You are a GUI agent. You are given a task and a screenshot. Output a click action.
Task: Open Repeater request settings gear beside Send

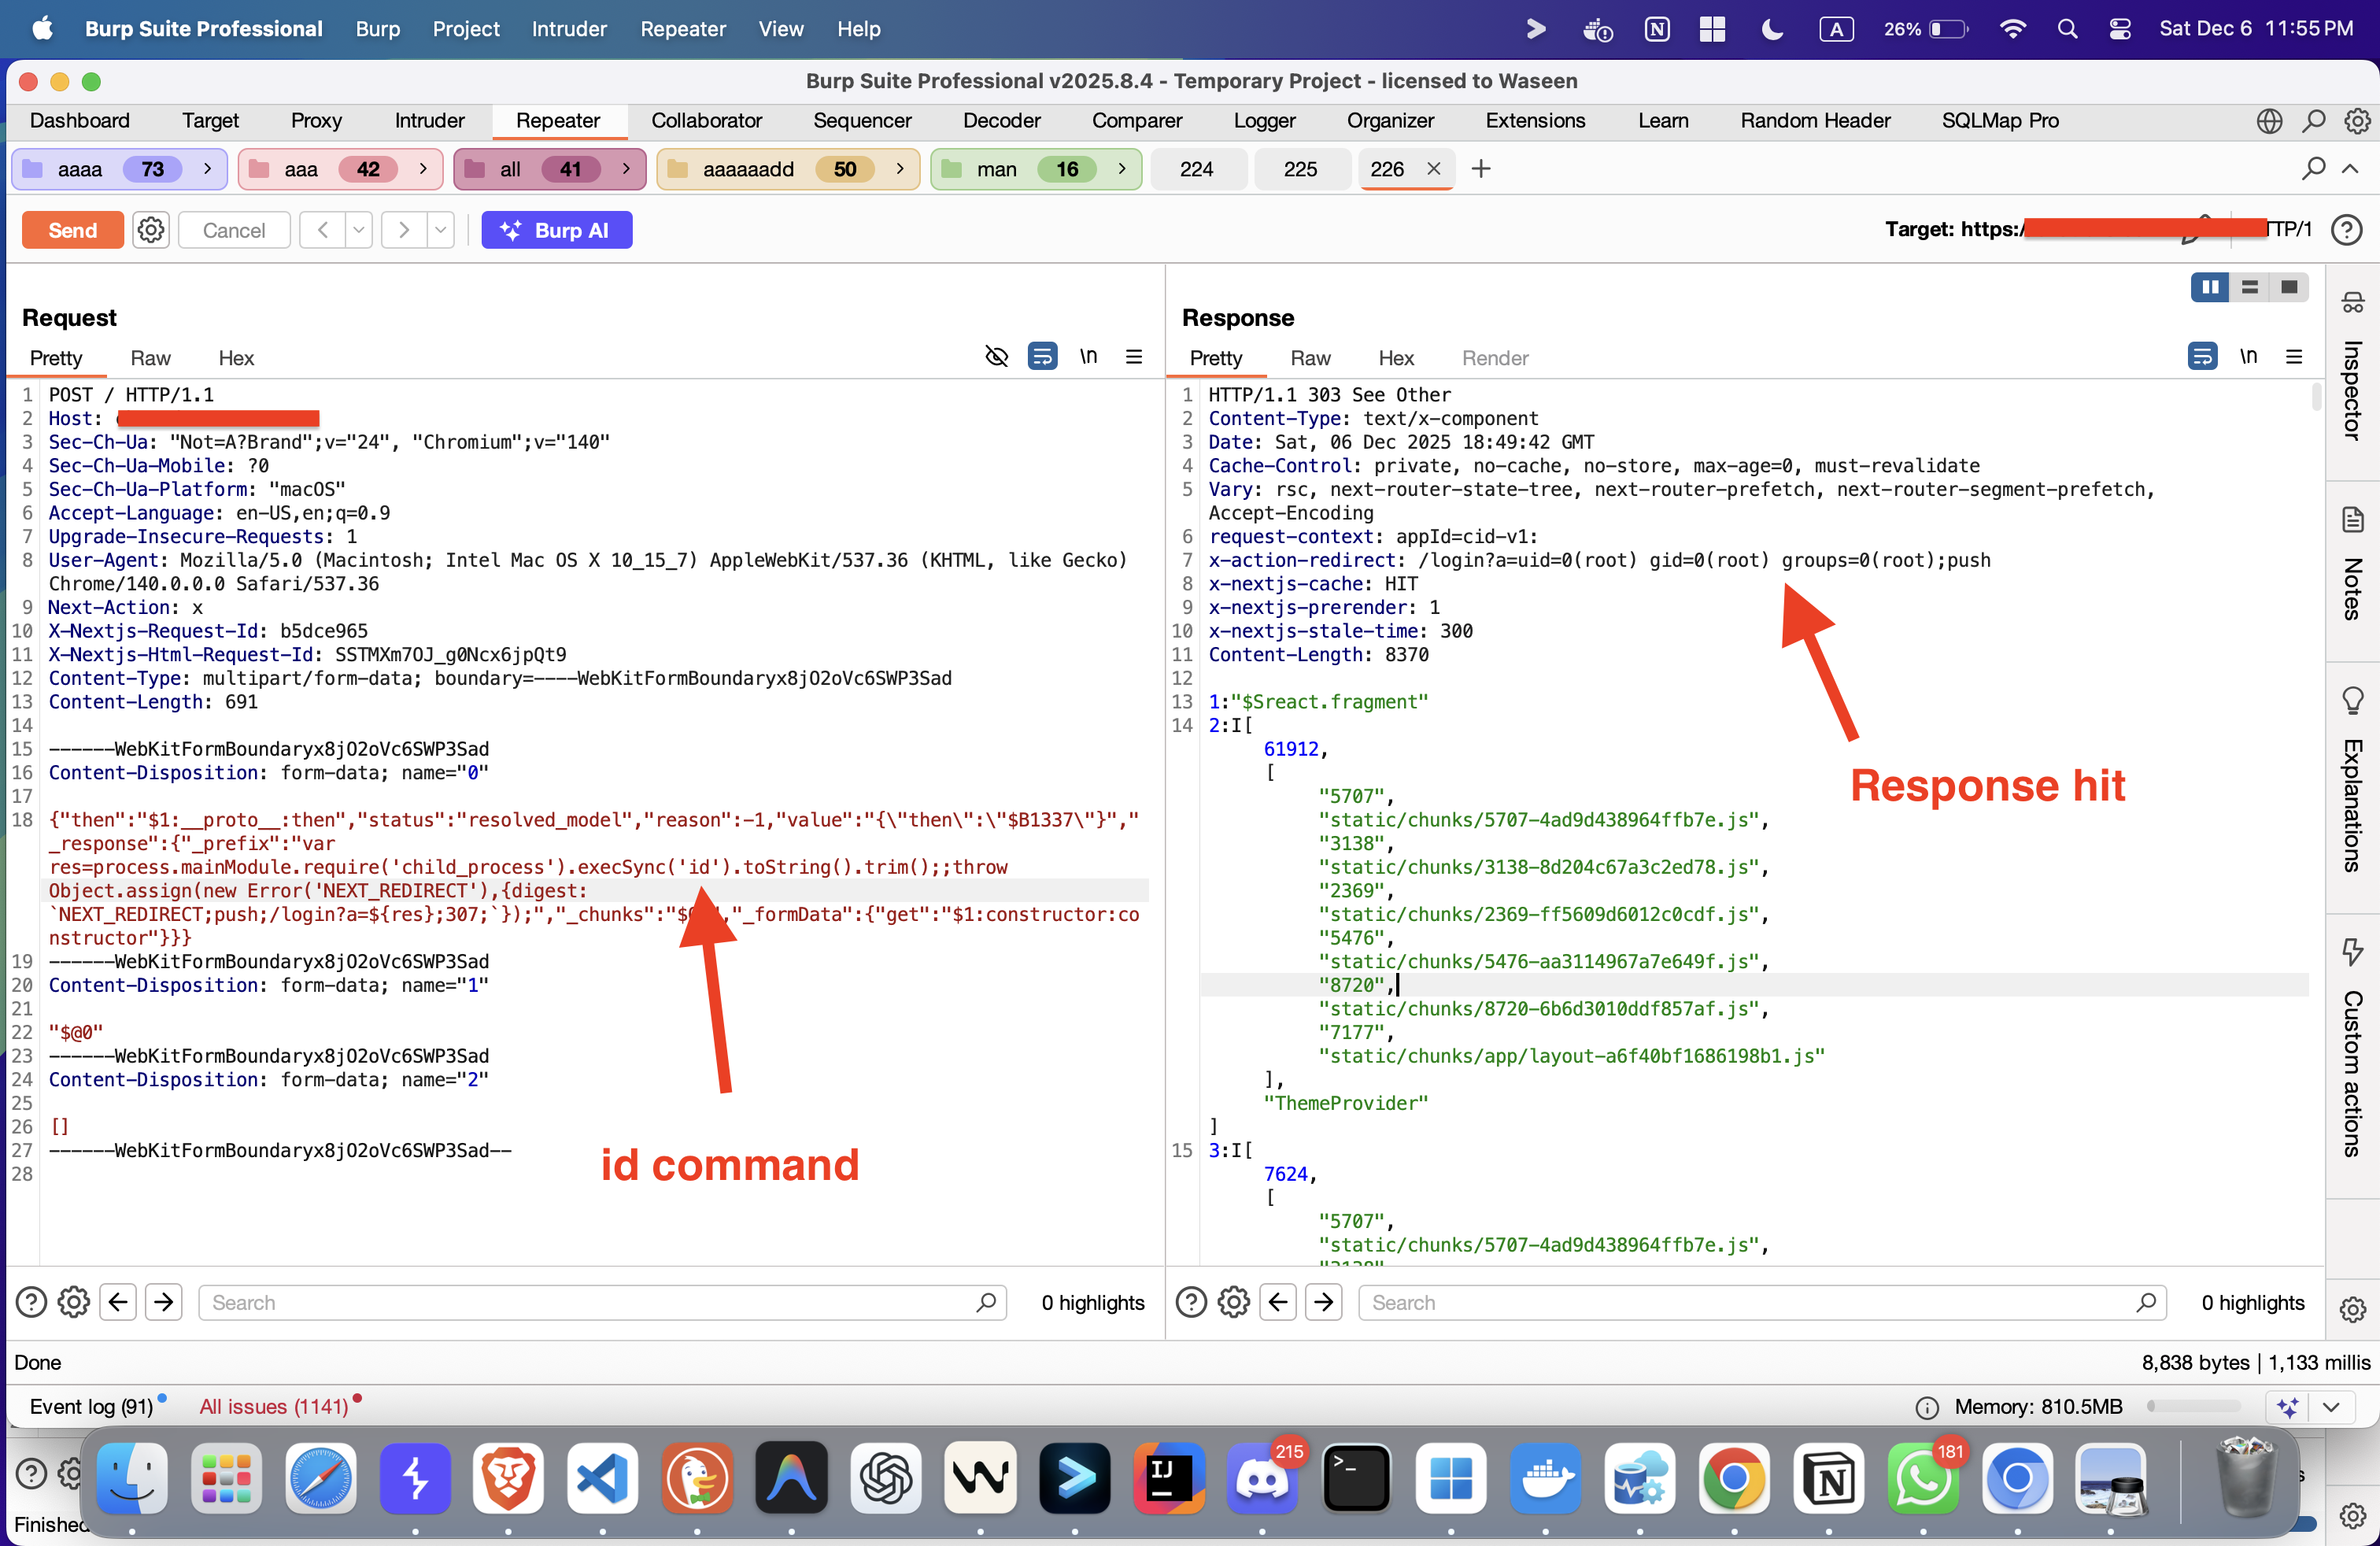click(151, 230)
